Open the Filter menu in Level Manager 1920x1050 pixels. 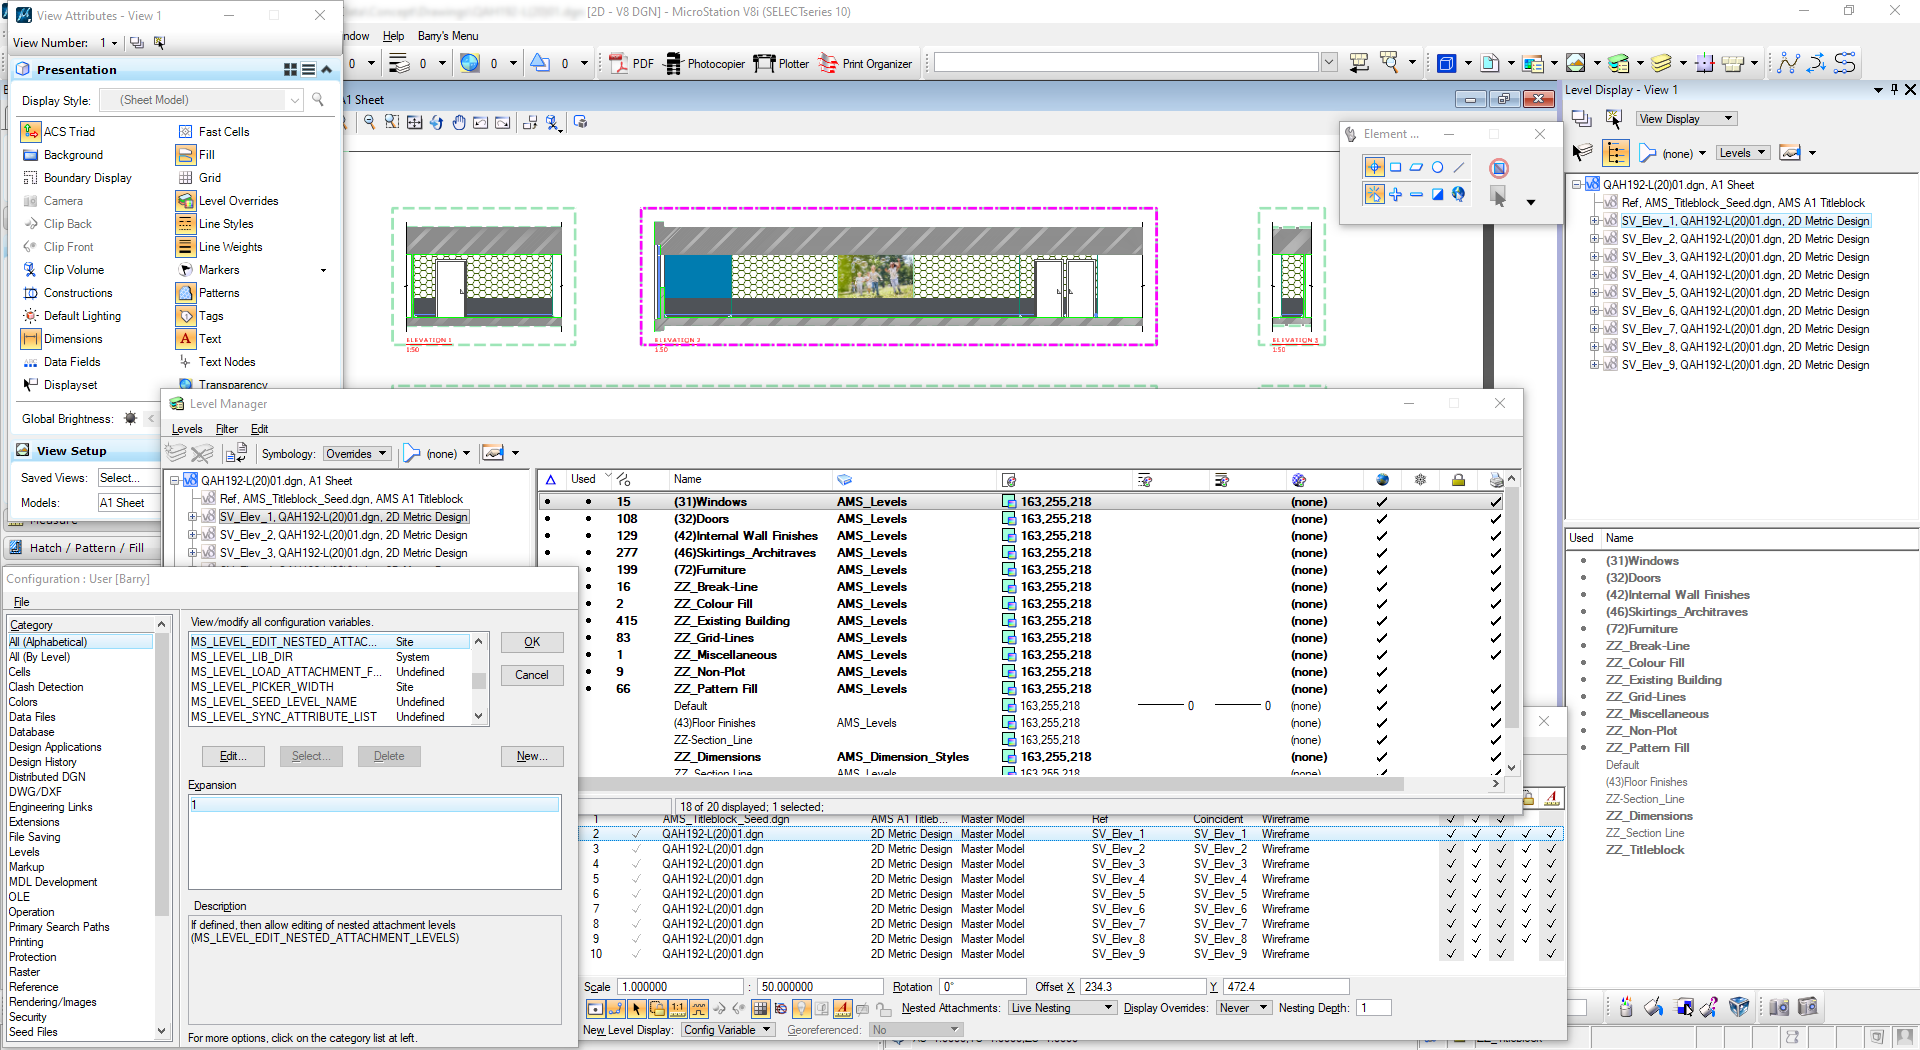[226, 429]
